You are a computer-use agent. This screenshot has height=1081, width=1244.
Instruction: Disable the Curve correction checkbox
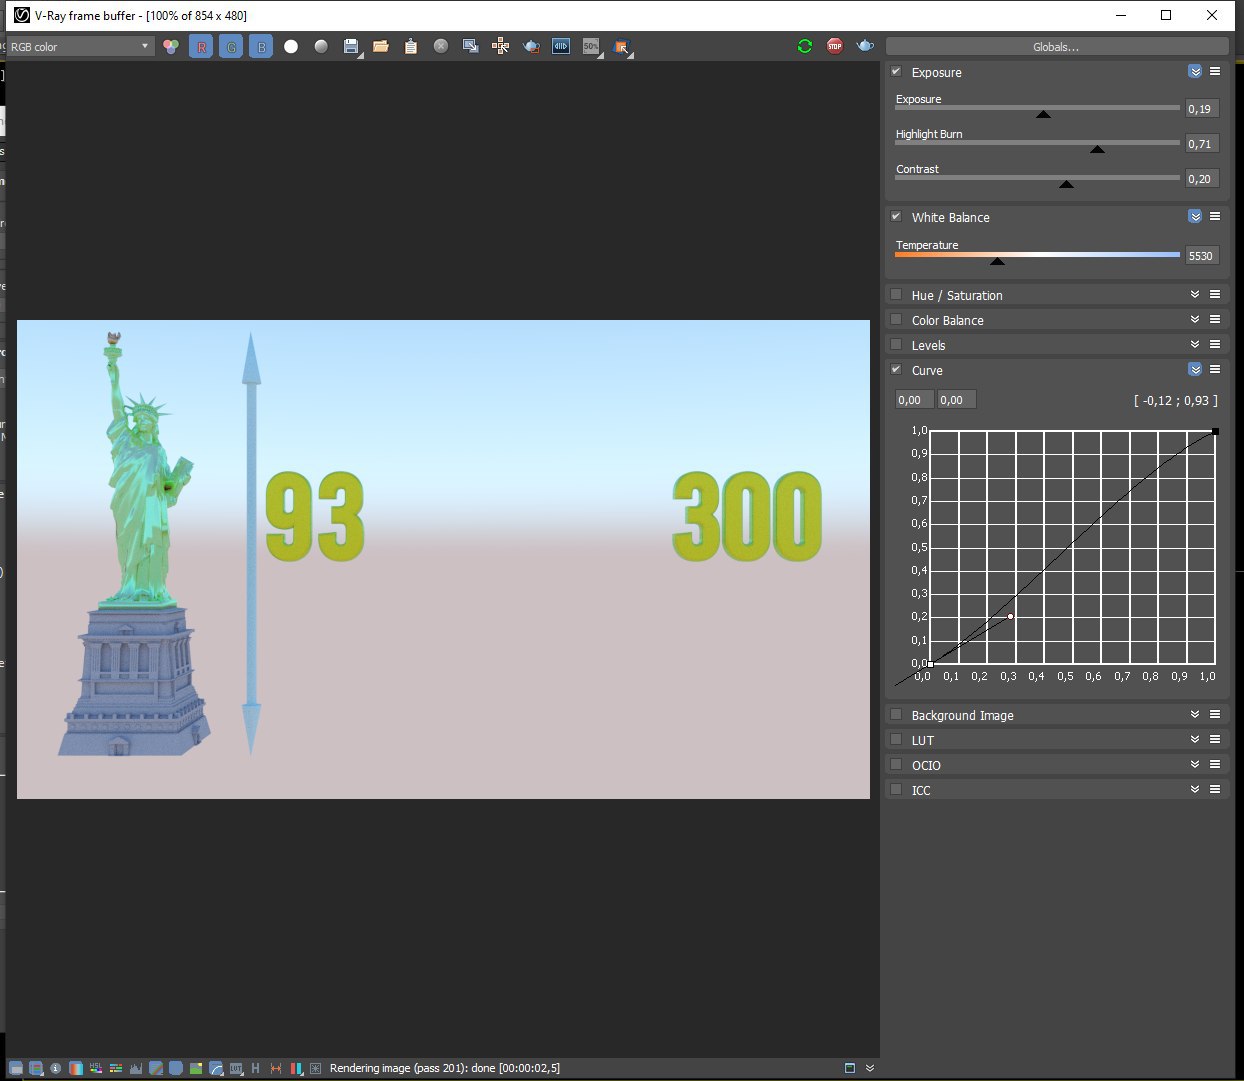pos(896,370)
